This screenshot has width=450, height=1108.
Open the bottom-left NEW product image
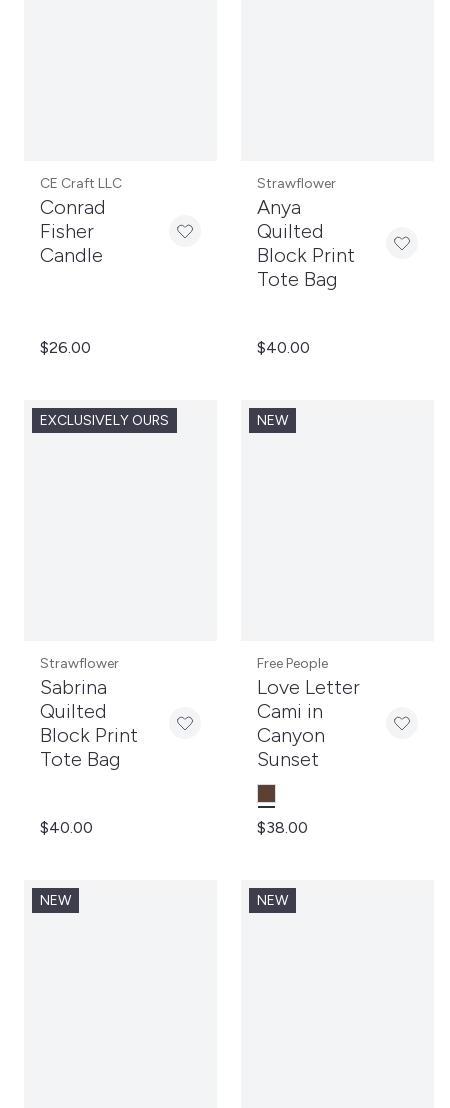[x=121, y=994]
